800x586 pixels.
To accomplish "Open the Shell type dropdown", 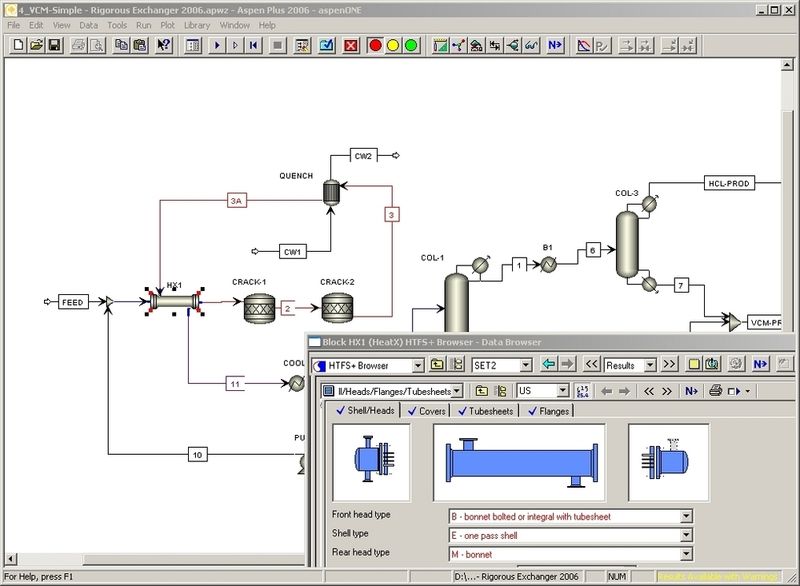I will click(688, 533).
